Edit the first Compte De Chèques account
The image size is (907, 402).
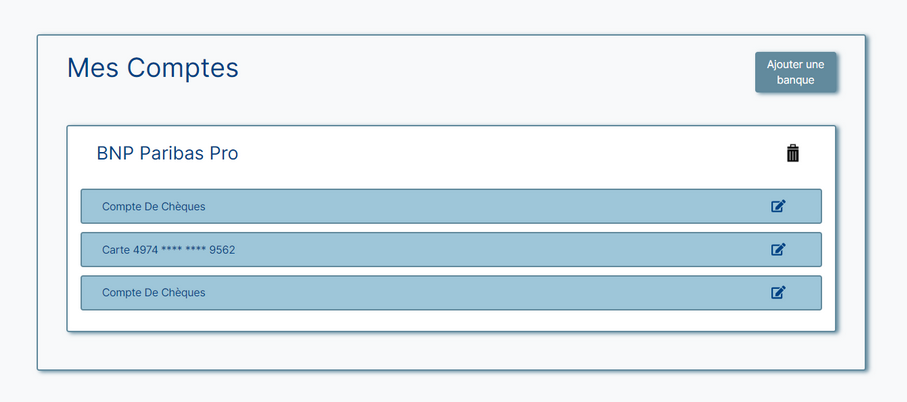pyautogui.click(x=779, y=206)
